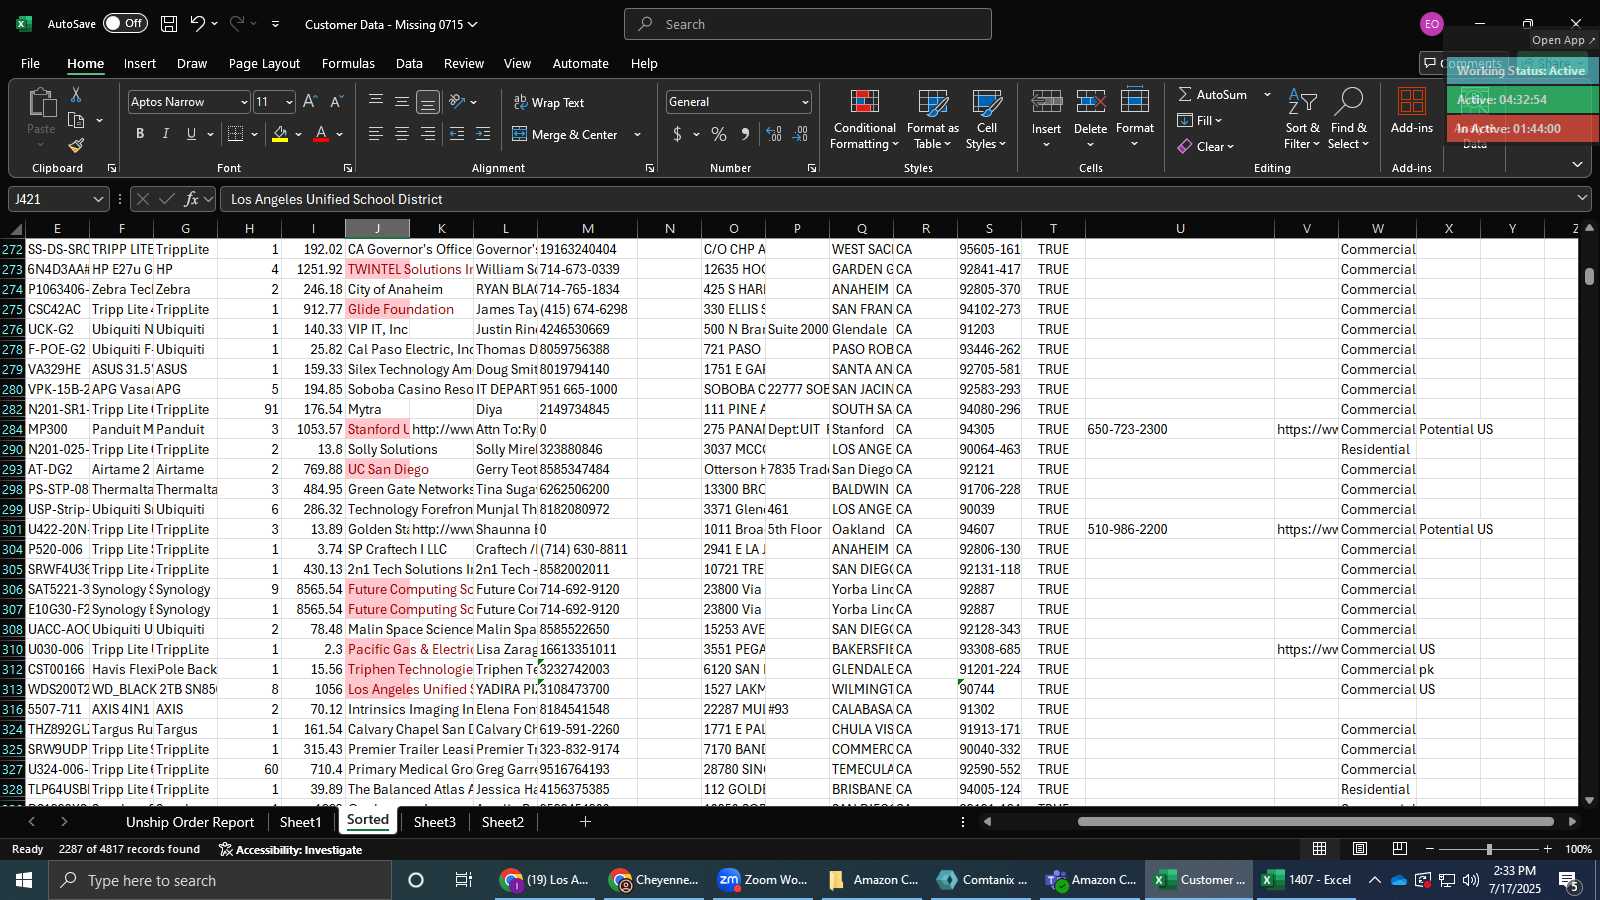Screen dimensions: 1600x900
Task: Expand Merge & Center dropdown arrow
Action: tap(638, 134)
